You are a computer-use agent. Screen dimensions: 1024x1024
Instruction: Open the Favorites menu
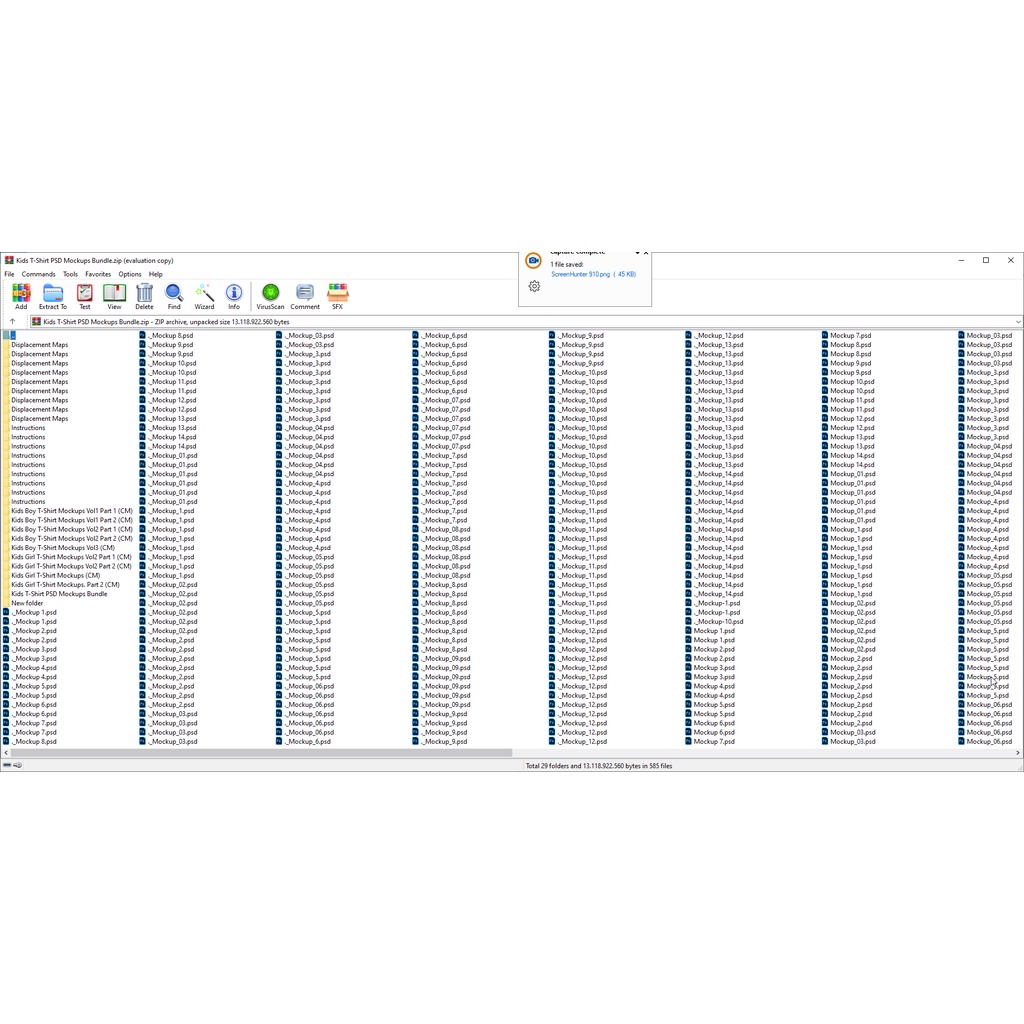click(98, 274)
